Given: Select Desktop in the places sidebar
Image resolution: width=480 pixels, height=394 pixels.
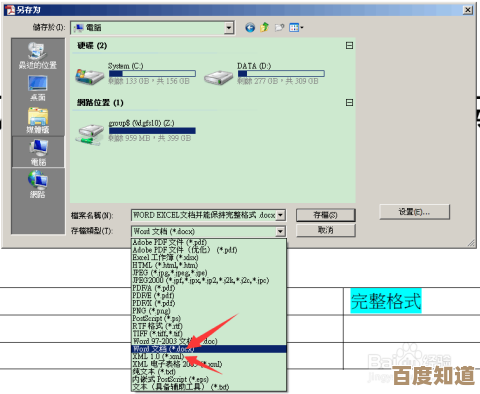Looking at the screenshot, I should (38, 88).
